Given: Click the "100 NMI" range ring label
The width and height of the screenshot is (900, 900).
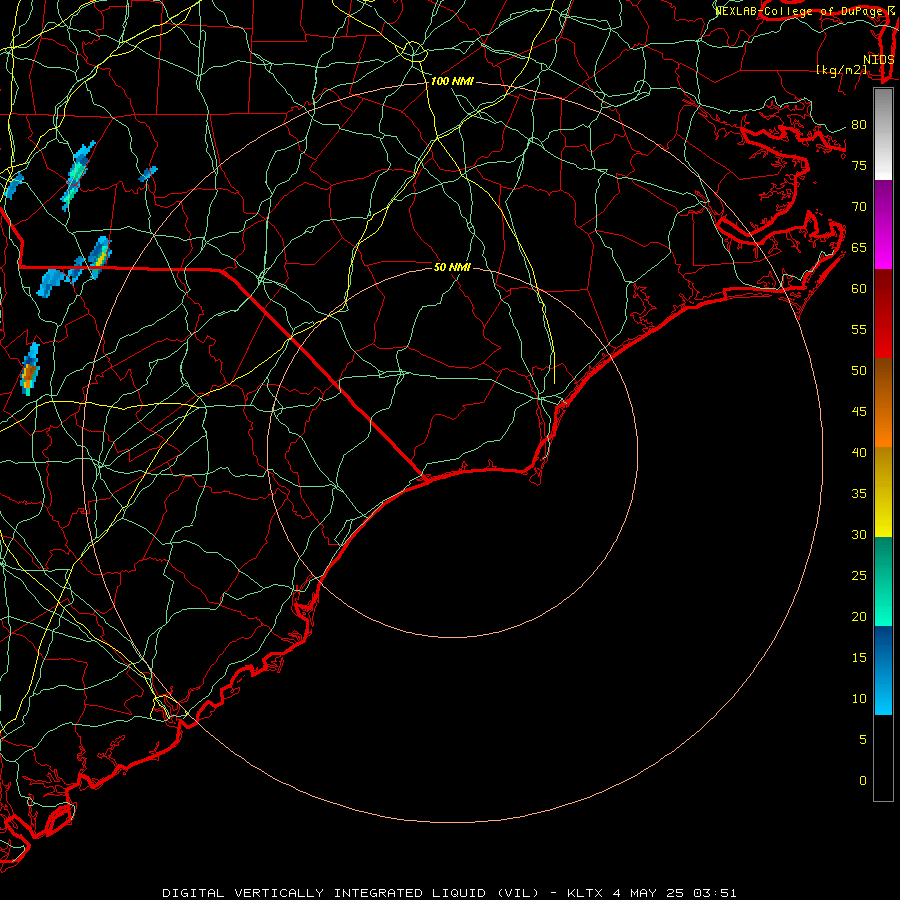Looking at the screenshot, I should tap(452, 82).
